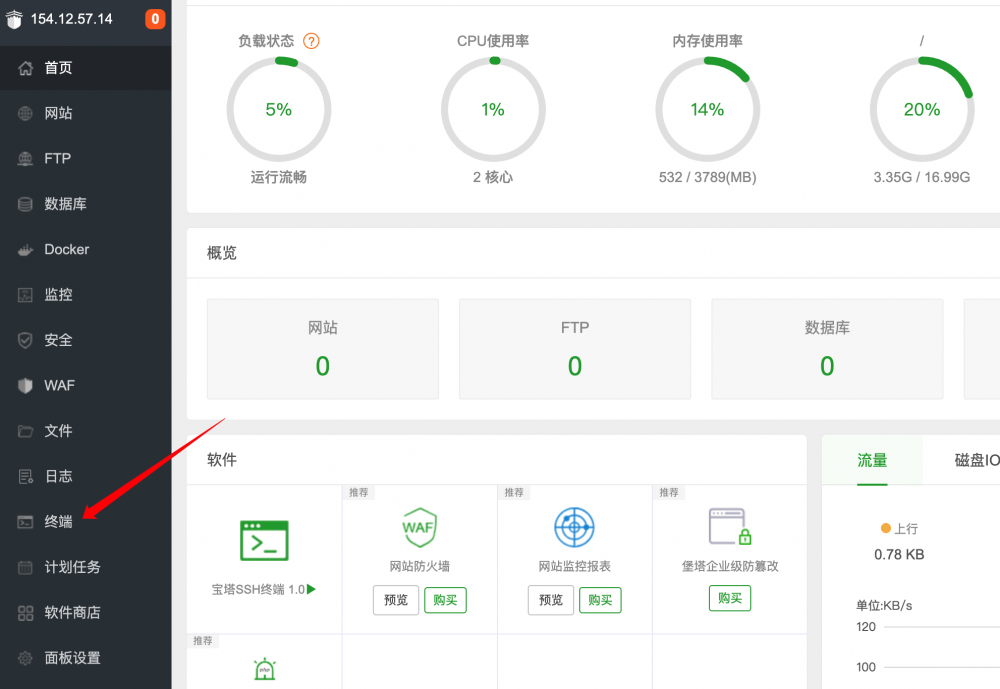Switch to the 磁盘IO tab
Image resolution: width=1000 pixels, height=689 pixels.
point(976,460)
